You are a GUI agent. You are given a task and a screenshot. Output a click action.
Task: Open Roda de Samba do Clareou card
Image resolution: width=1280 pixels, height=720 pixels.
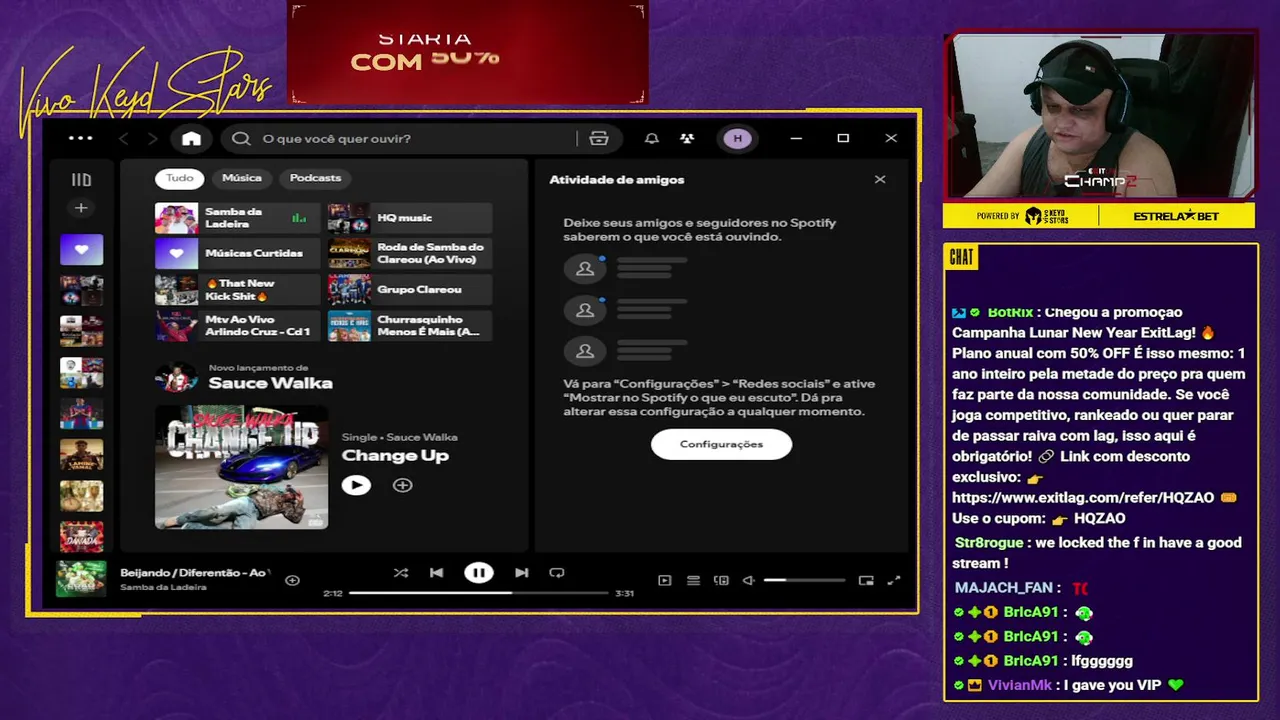pyautogui.click(x=410, y=254)
